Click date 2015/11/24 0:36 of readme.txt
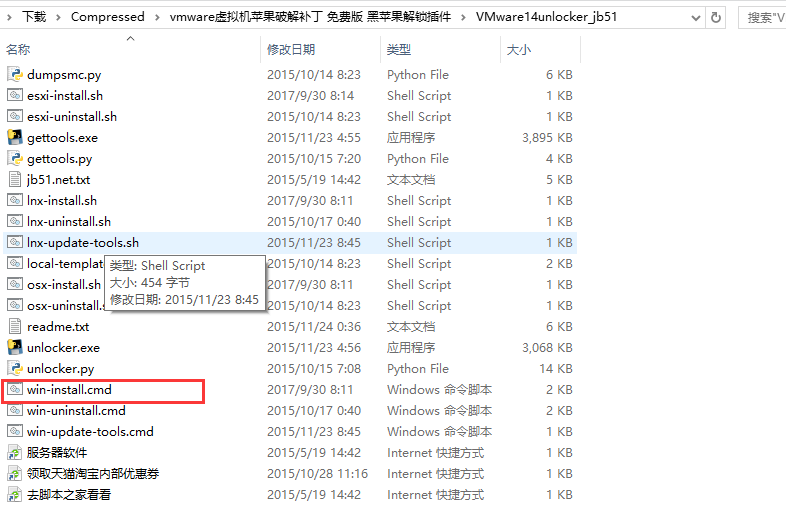Screen dimensions: 786x521 coord(314,327)
